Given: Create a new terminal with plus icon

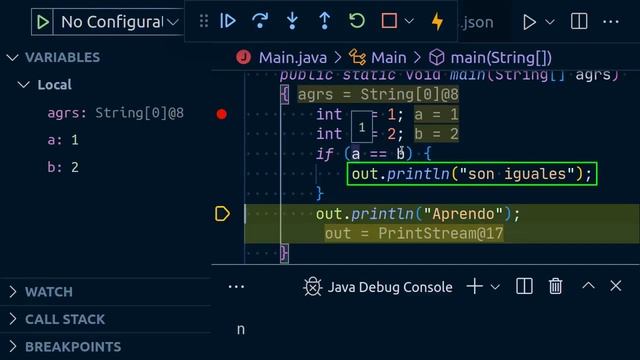Looking at the screenshot, I should tap(474, 286).
